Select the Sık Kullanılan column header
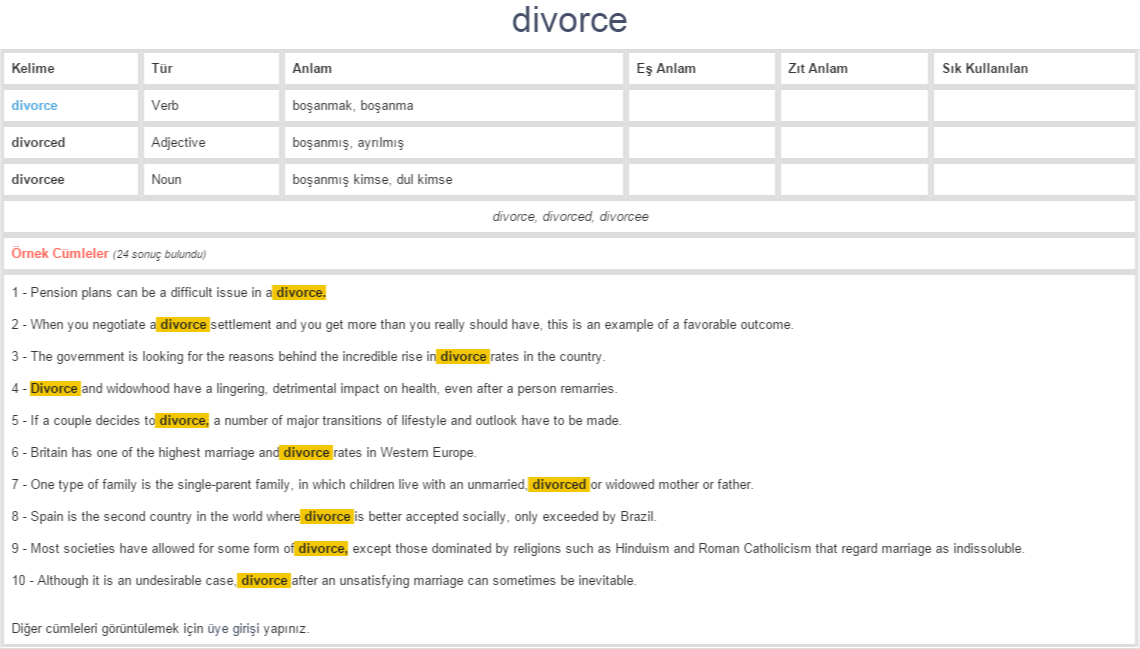 coord(985,69)
